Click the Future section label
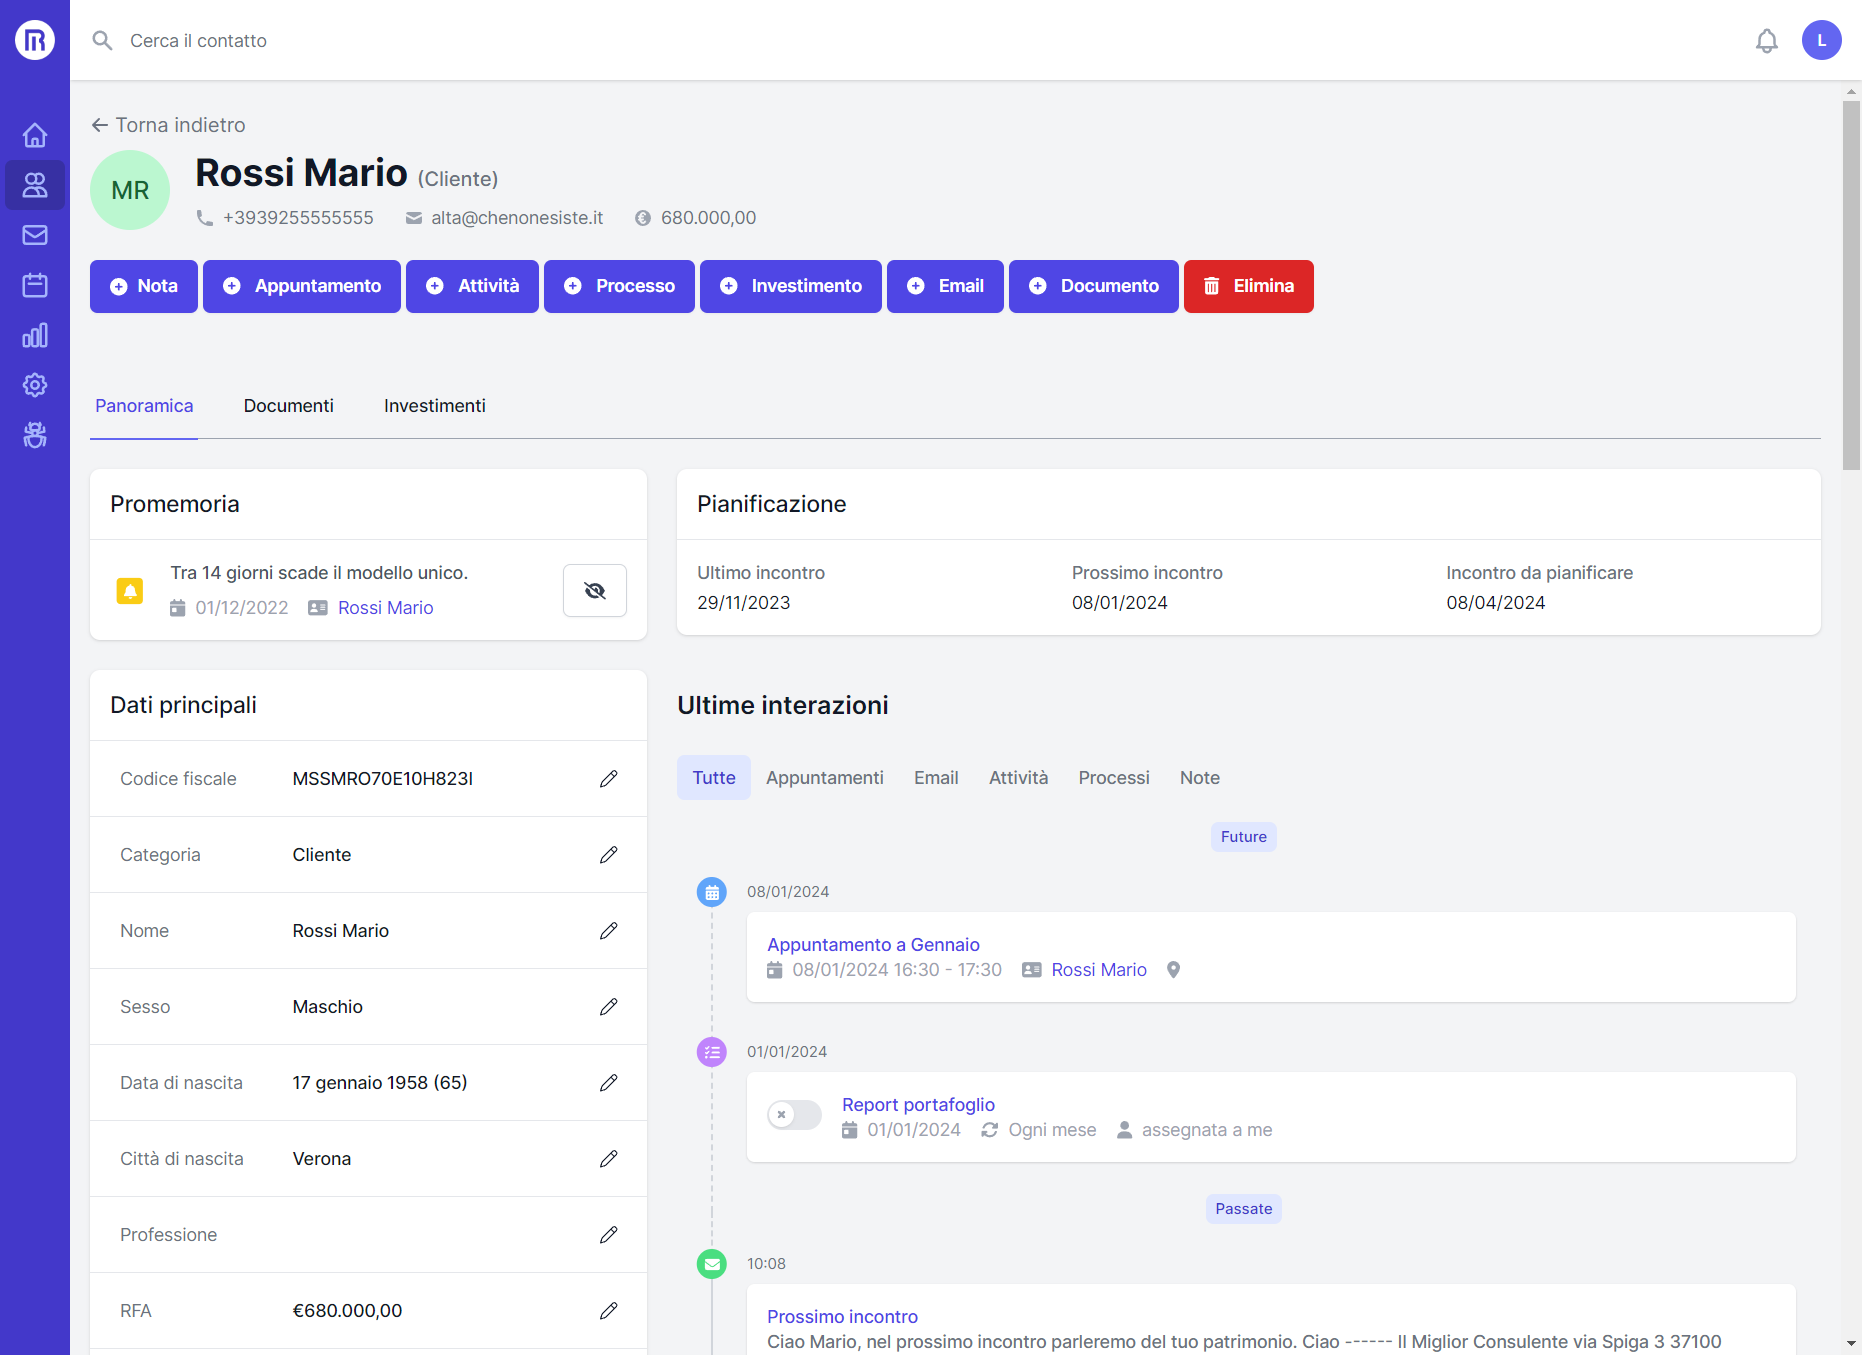 coord(1243,837)
